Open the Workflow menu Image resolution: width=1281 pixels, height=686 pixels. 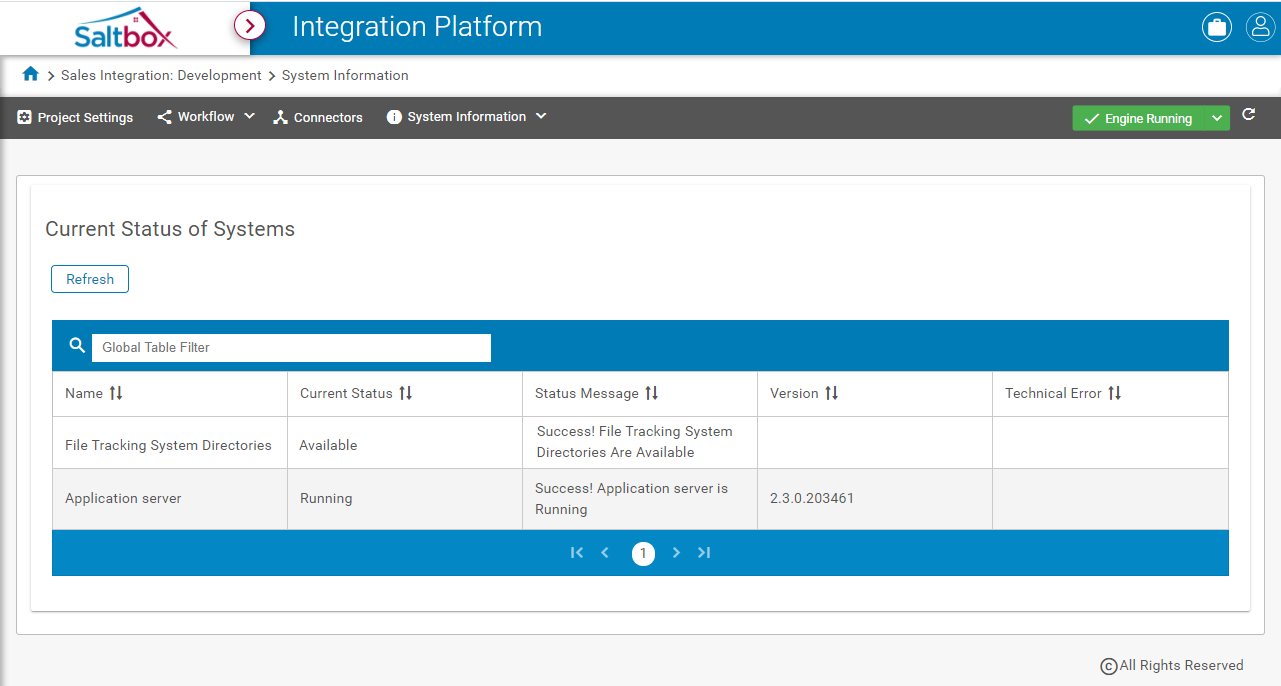206,117
